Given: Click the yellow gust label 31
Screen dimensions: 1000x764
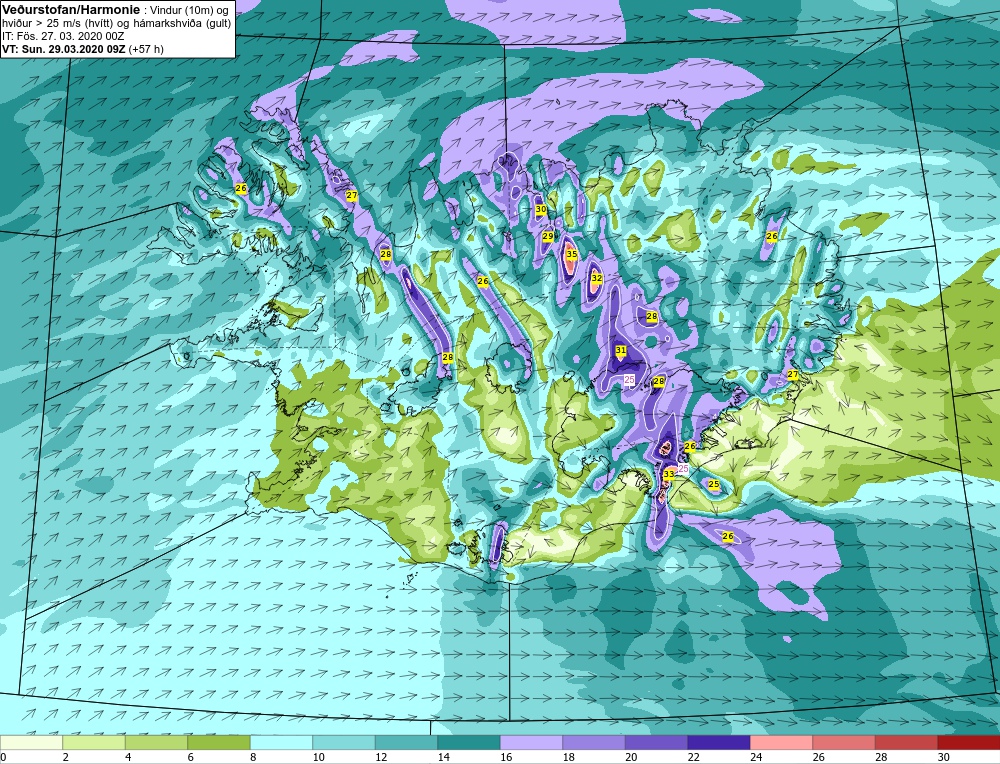Looking at the screenshot, I should point(621,351).
